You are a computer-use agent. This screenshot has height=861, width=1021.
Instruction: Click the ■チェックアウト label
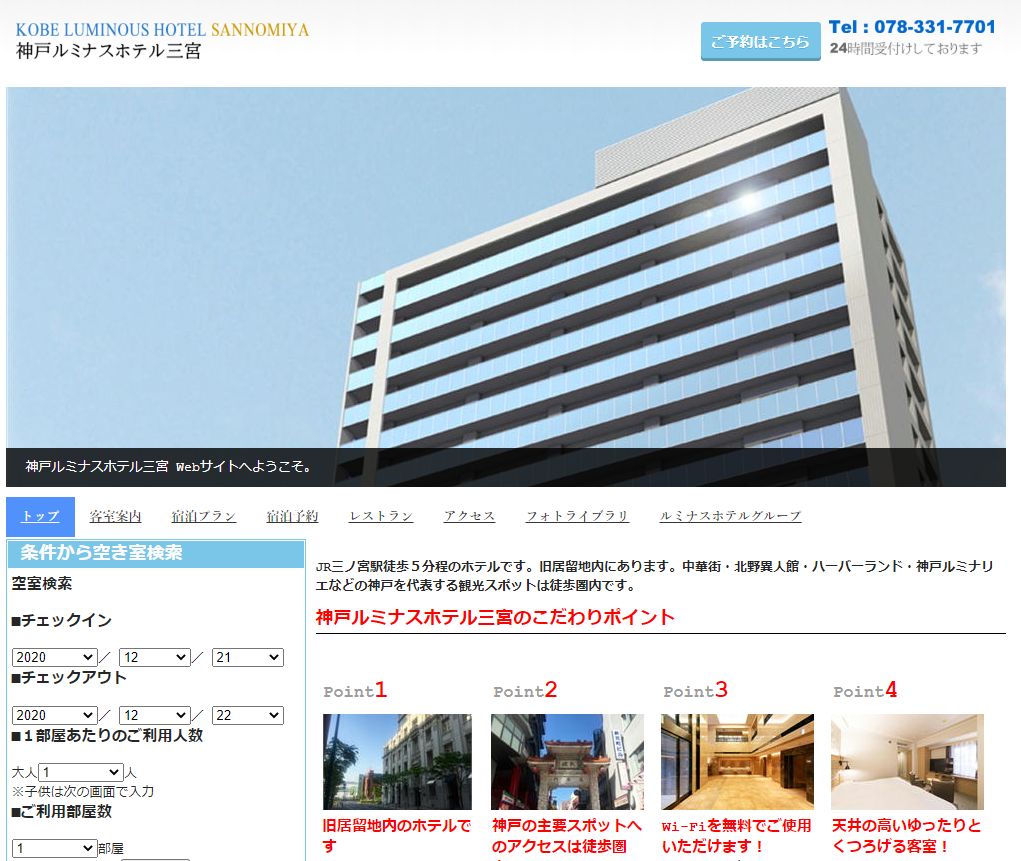tap(68, 678)
